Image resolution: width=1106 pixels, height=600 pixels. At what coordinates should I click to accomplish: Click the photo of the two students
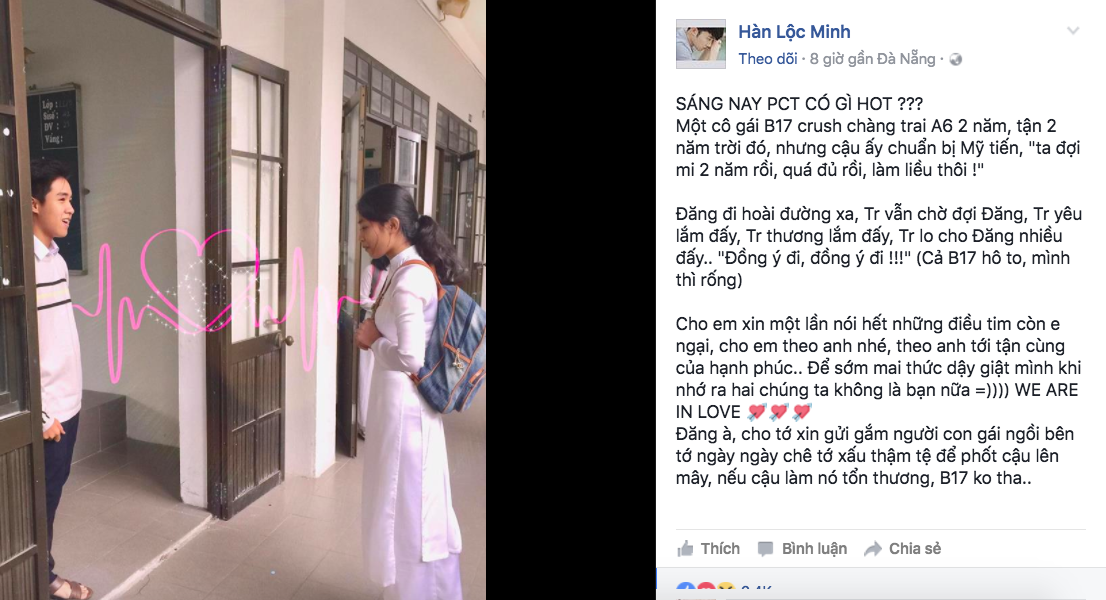[x=243, y=300]
